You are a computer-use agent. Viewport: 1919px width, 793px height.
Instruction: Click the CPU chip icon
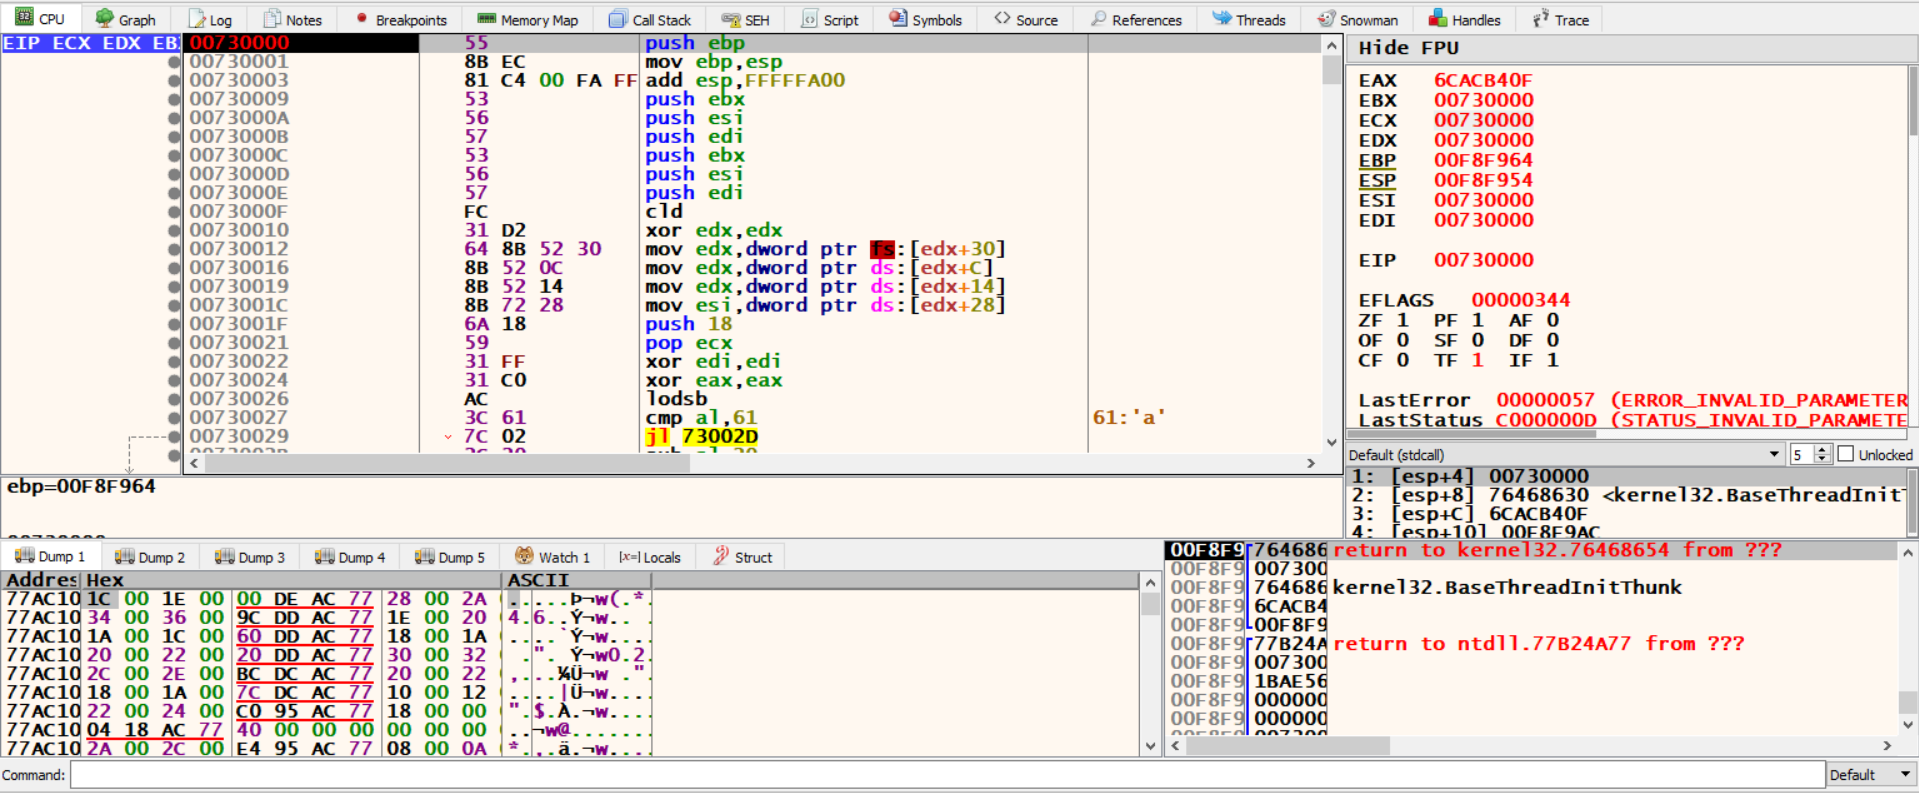23,18
